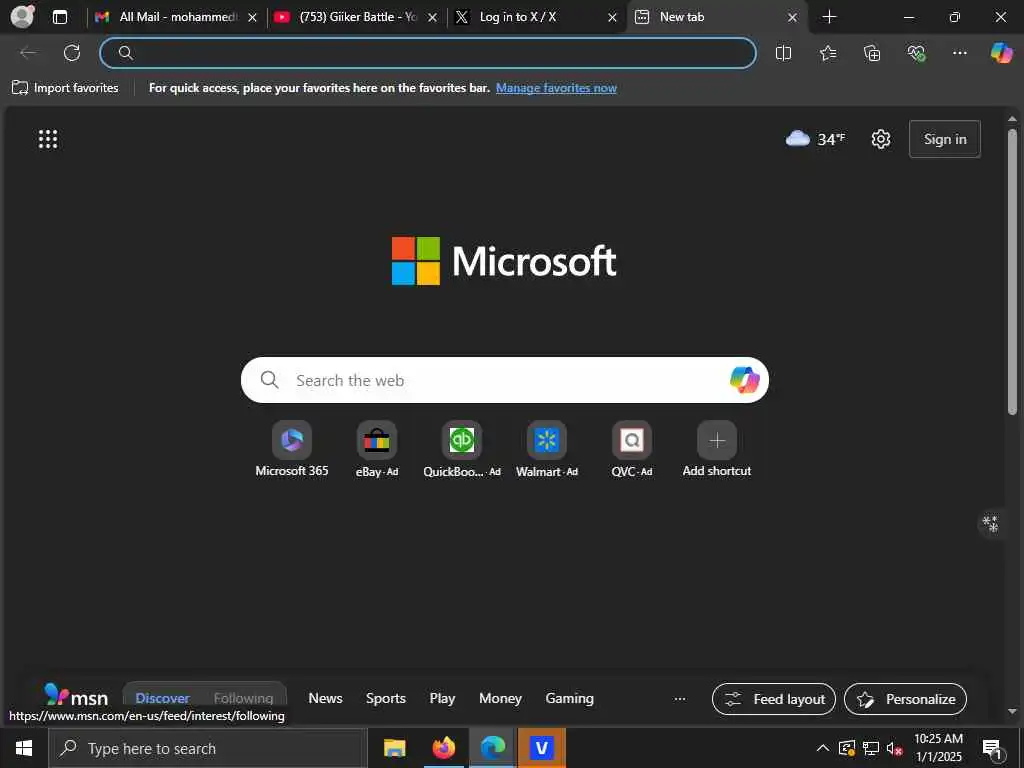Open the Collections icon
1024x768 pixels.
click(x=872, y=53)
